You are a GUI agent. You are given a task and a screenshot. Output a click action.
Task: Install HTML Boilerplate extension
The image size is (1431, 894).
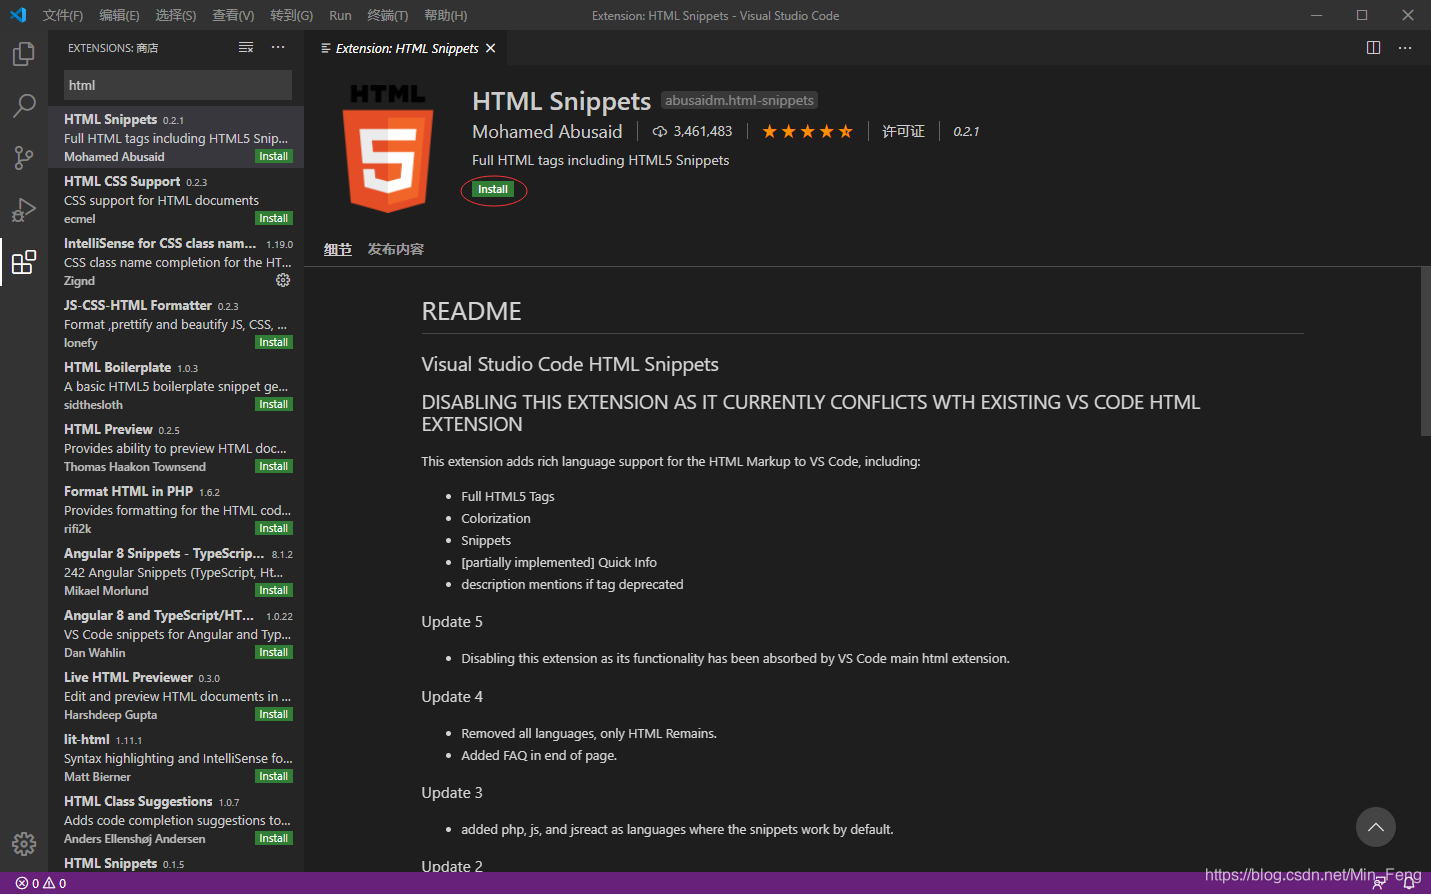pyautogui.click(x=273, y=404)
